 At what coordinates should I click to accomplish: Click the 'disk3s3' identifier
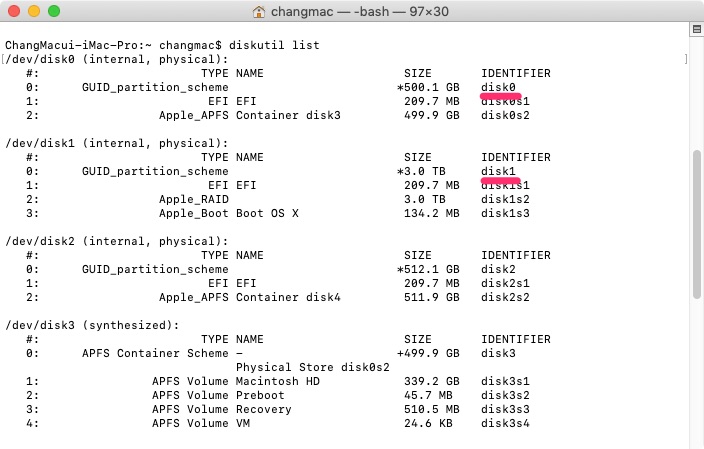505,409
